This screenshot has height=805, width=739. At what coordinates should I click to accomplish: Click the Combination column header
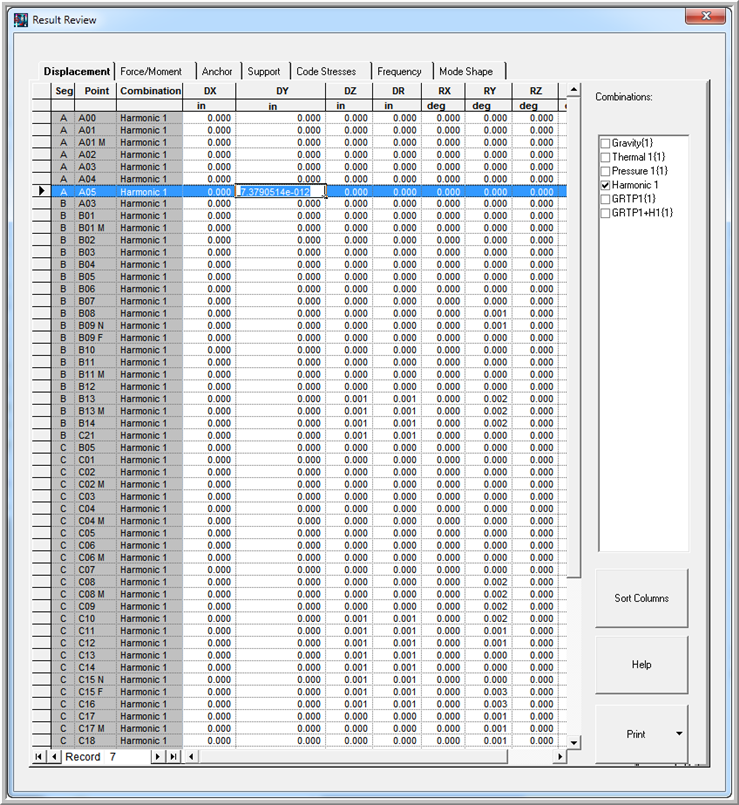(150, 91)
